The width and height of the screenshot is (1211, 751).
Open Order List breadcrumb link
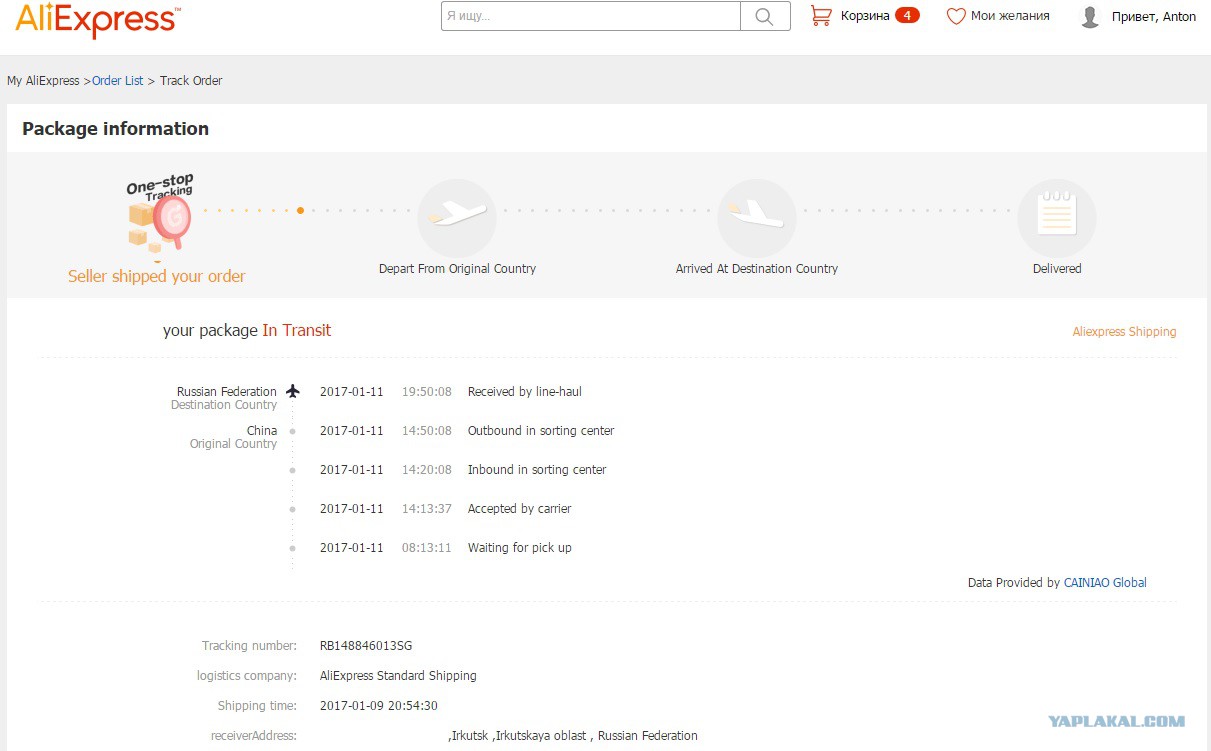pyautogui.click(x=118, y=81)
